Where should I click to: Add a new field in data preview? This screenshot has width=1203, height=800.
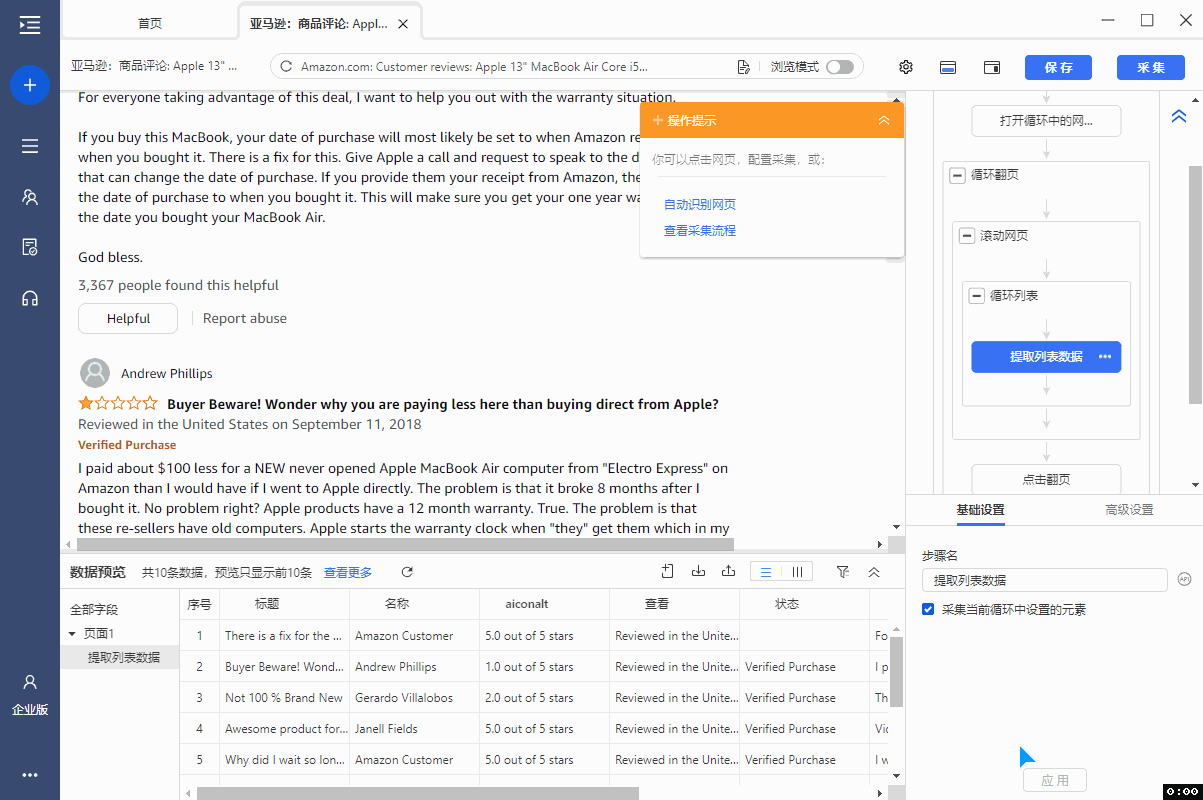pyautogui.click(x=668, y=571)
